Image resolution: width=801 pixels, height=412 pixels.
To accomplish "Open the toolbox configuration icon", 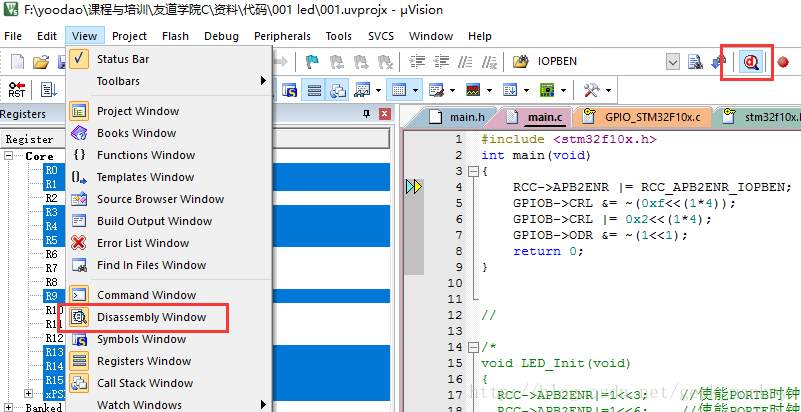I will [x=591, y=90].
